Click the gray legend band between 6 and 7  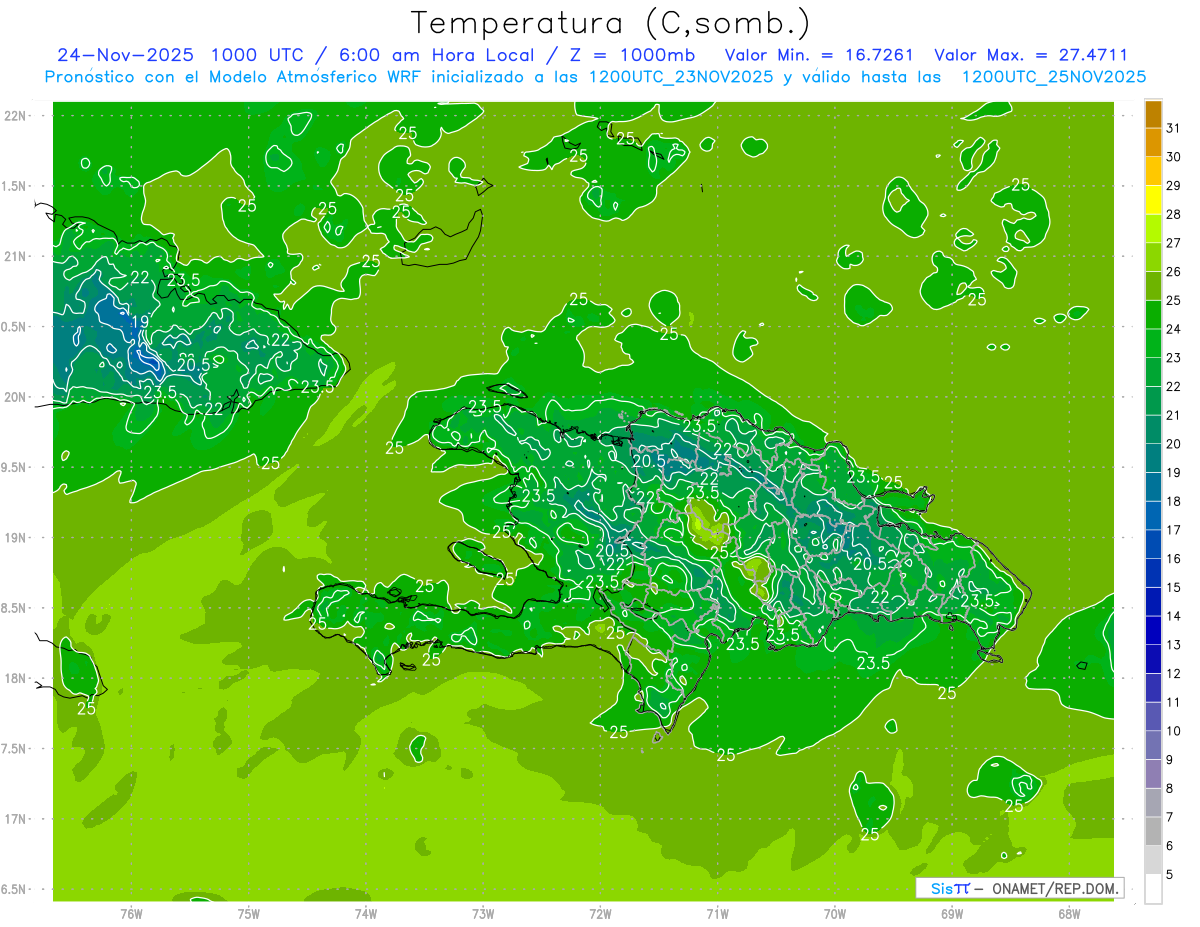1153,831
